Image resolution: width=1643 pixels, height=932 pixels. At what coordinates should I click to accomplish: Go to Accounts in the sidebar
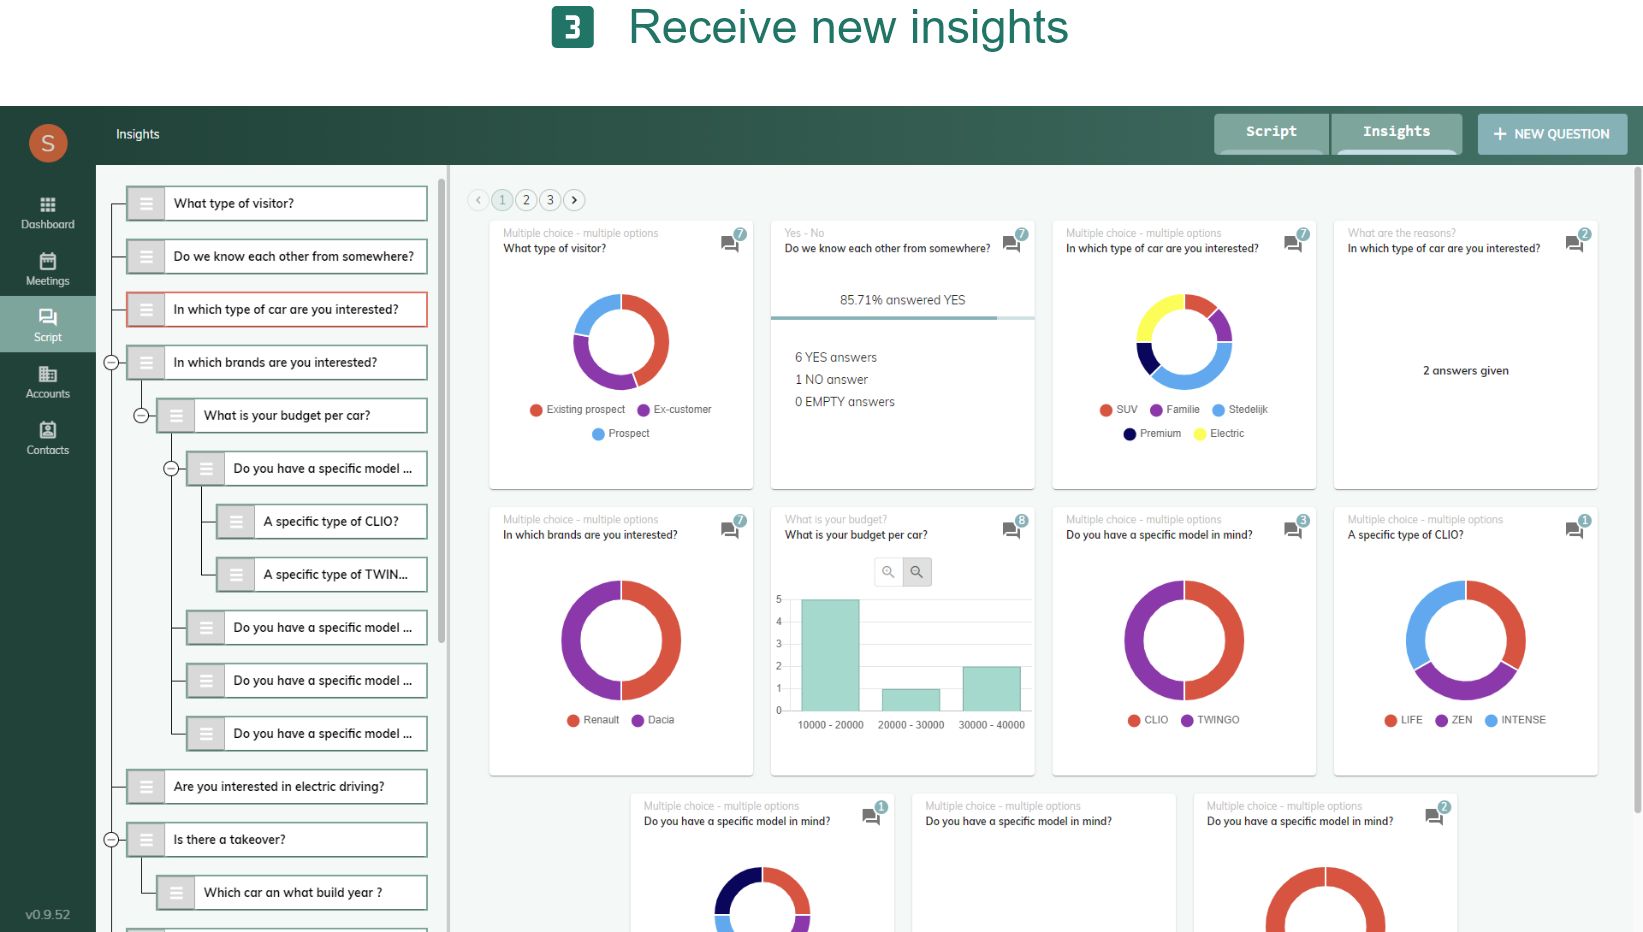[x=47, y=382]
